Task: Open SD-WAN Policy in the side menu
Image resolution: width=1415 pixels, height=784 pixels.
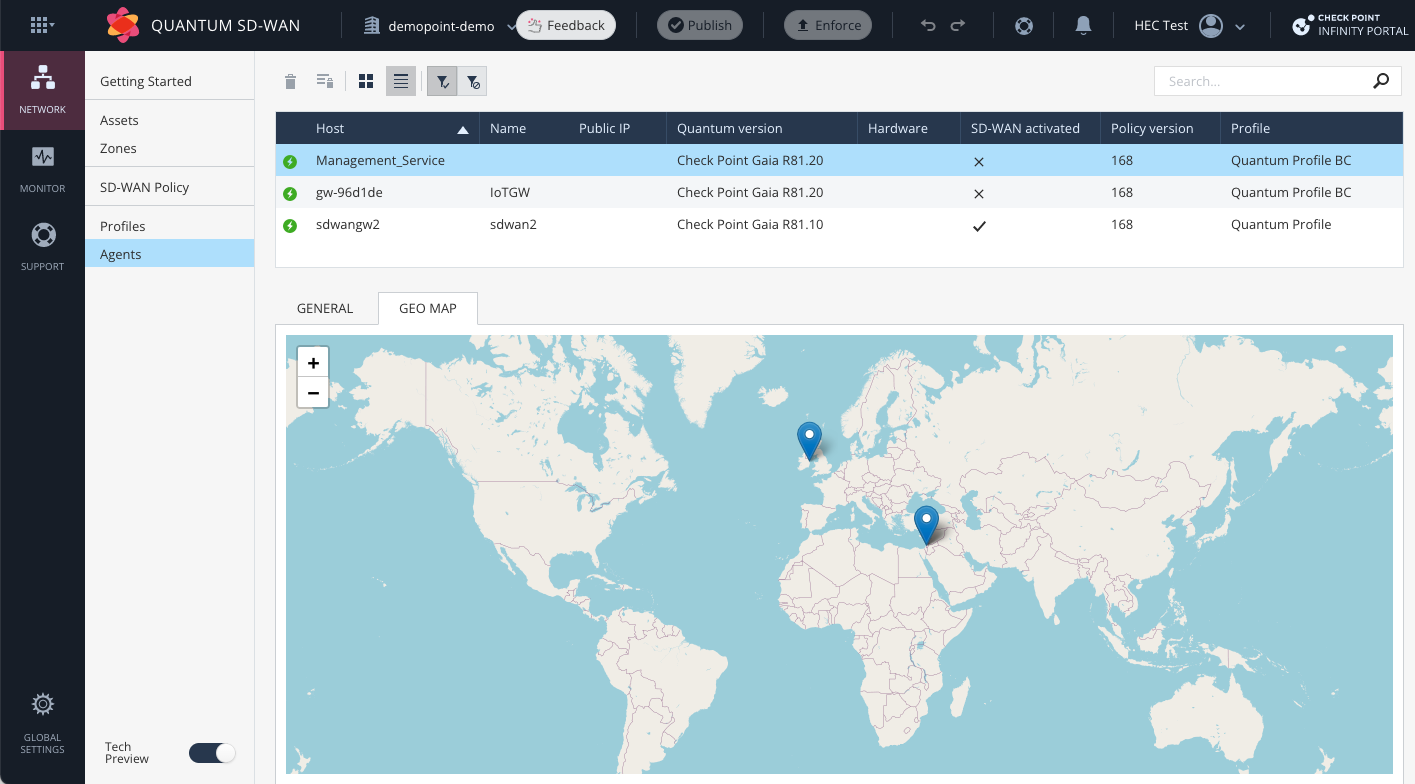Action: pyautogui.click(x=145, y=187)
